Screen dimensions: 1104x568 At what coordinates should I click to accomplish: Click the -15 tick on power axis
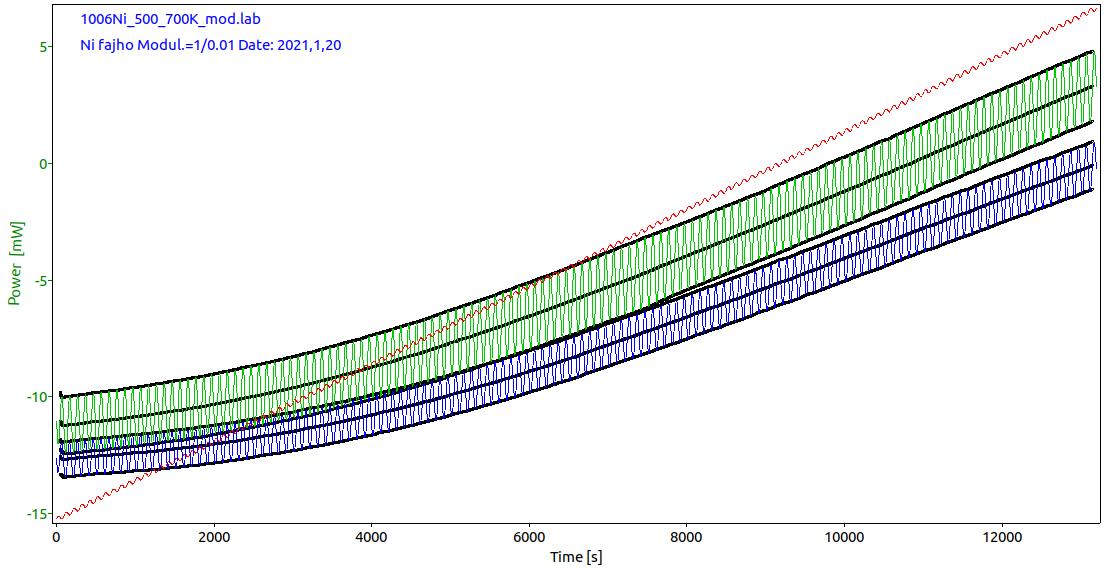pos(37,513)
